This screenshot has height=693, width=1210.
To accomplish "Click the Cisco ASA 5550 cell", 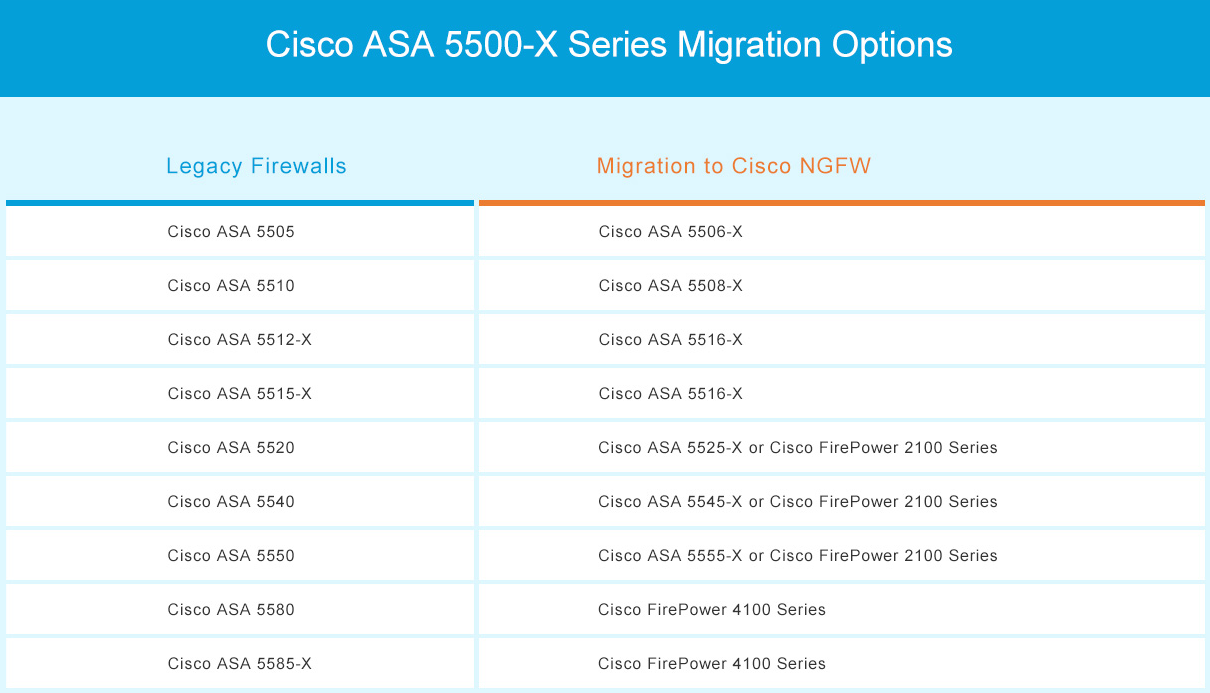I will click(x=231, y=556).
